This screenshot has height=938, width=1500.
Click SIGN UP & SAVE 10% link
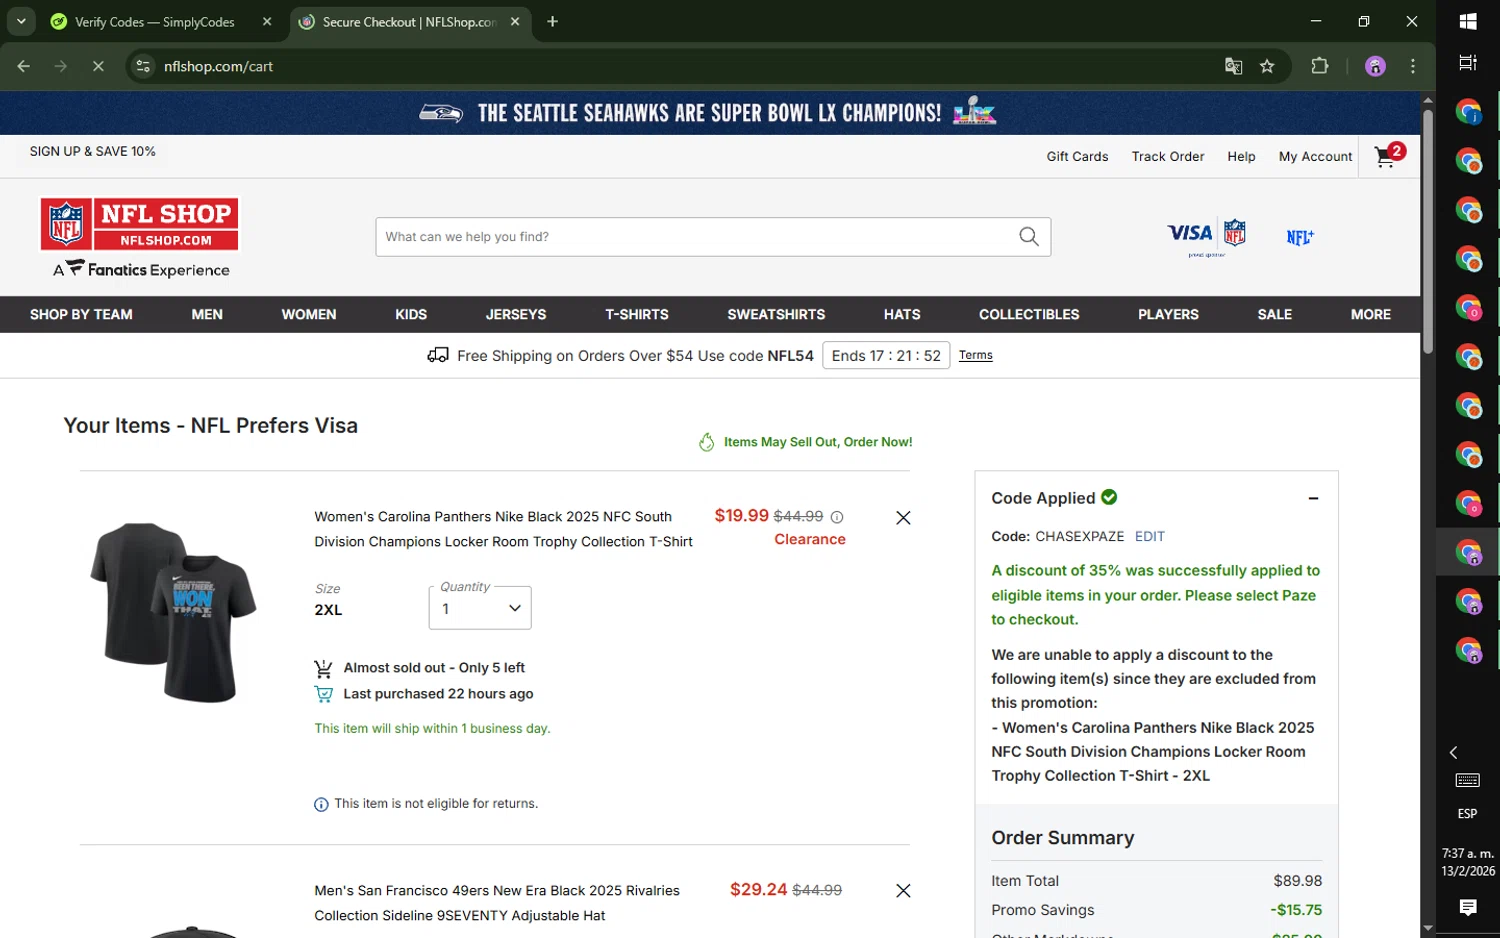pos(93,151)
